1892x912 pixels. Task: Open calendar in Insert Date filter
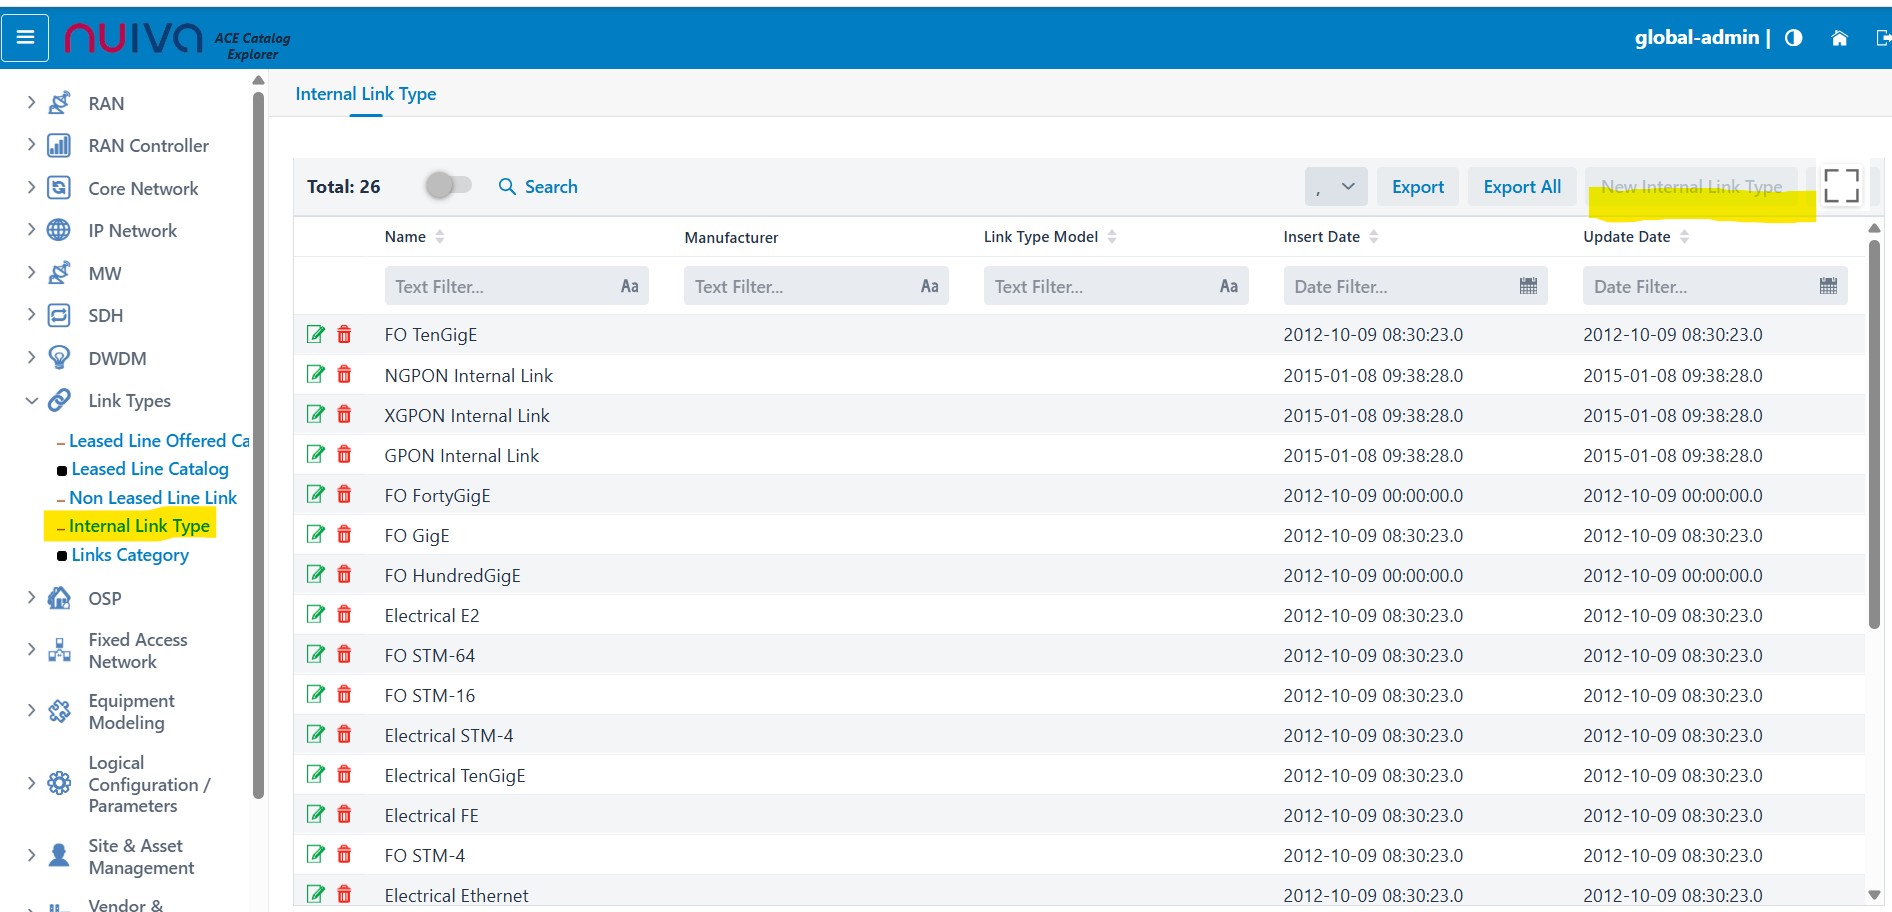click(1528, 287)
